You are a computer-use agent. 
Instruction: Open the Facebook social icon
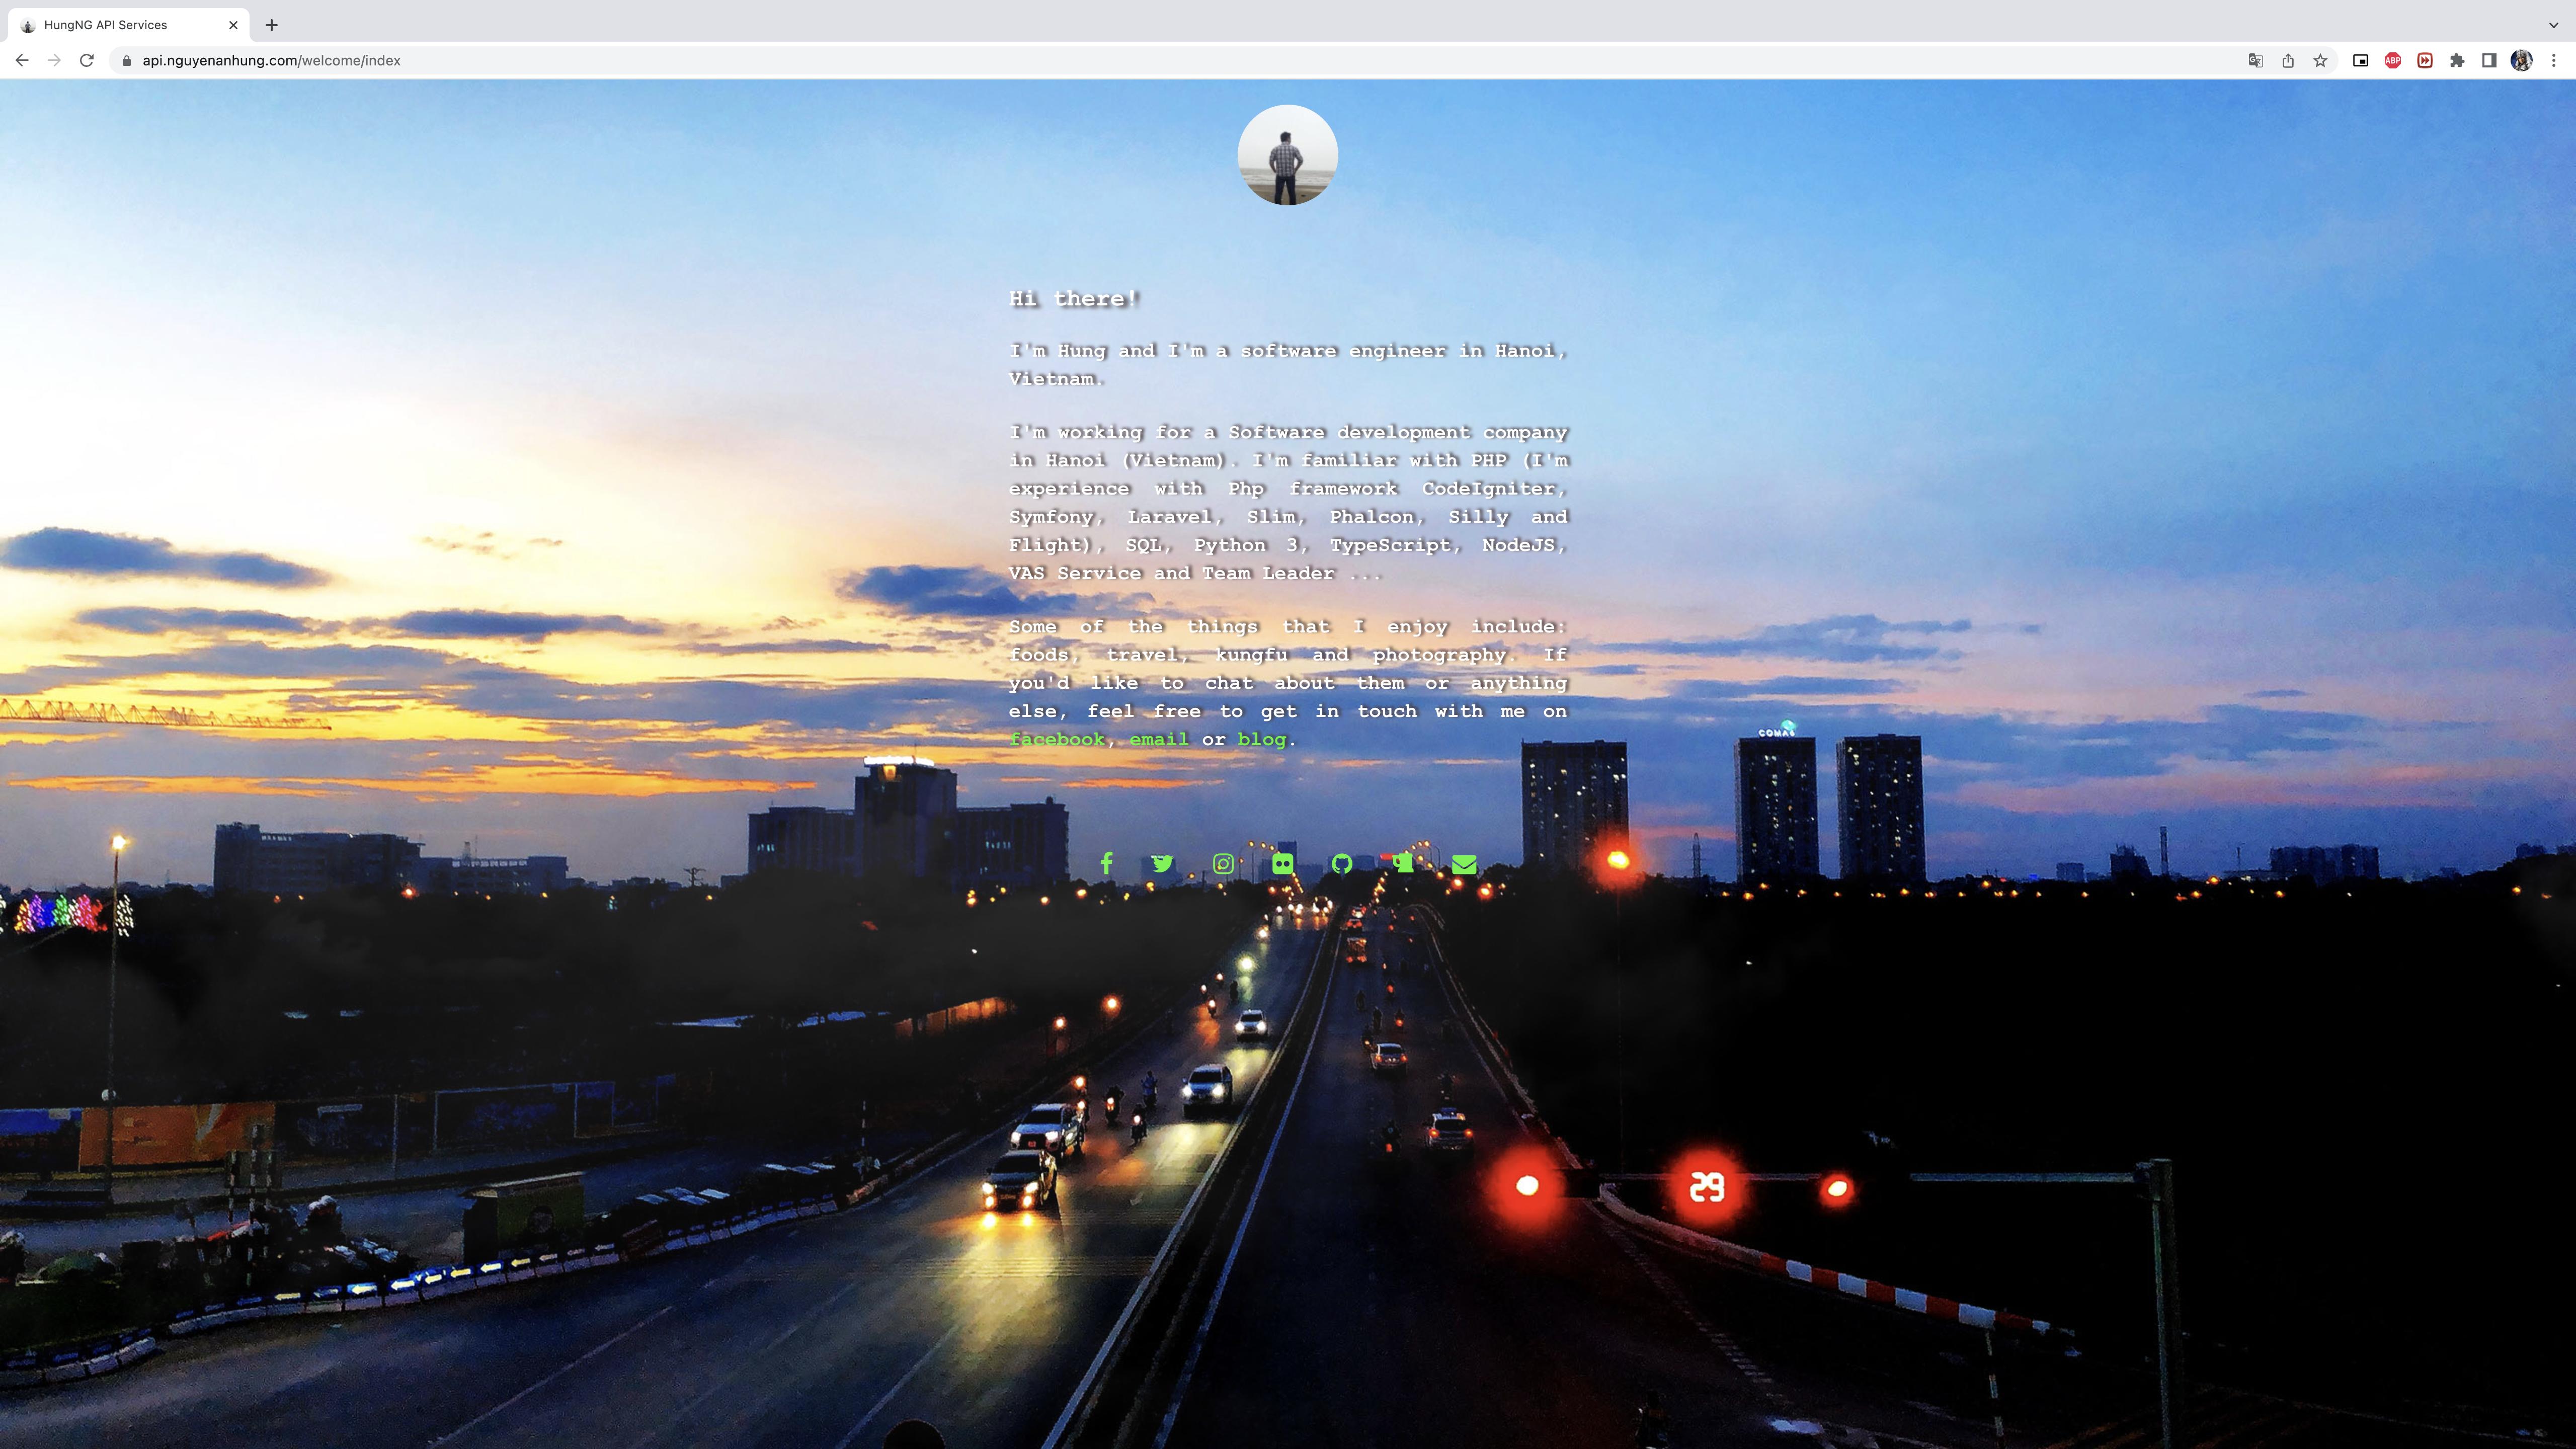click(x=1106, y=863)
